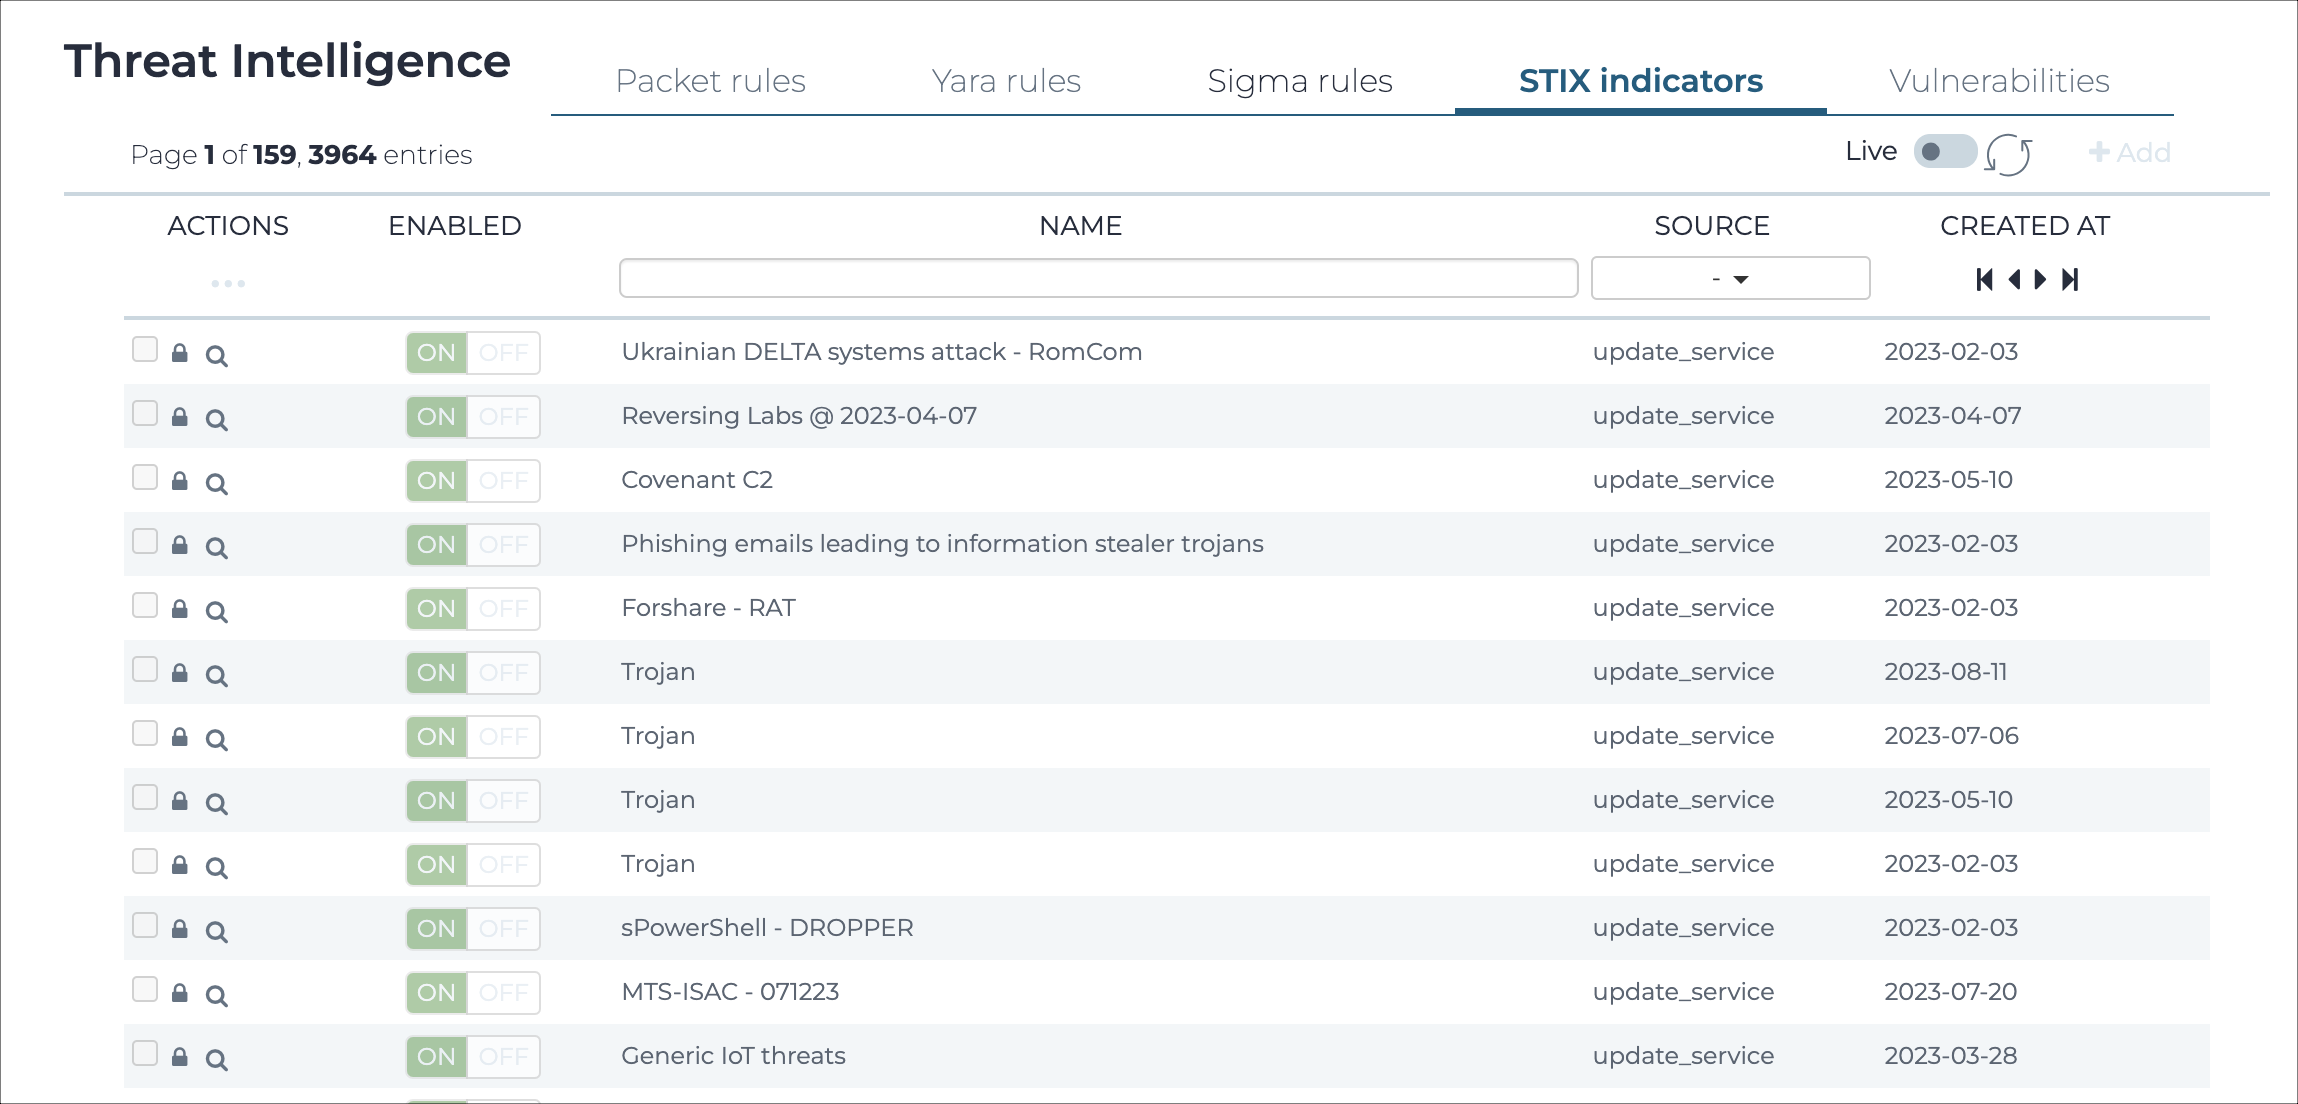Screen dimensions: 2298x1104
Task: Click the refresh circular arrows icon
Action: [2008, 155]
